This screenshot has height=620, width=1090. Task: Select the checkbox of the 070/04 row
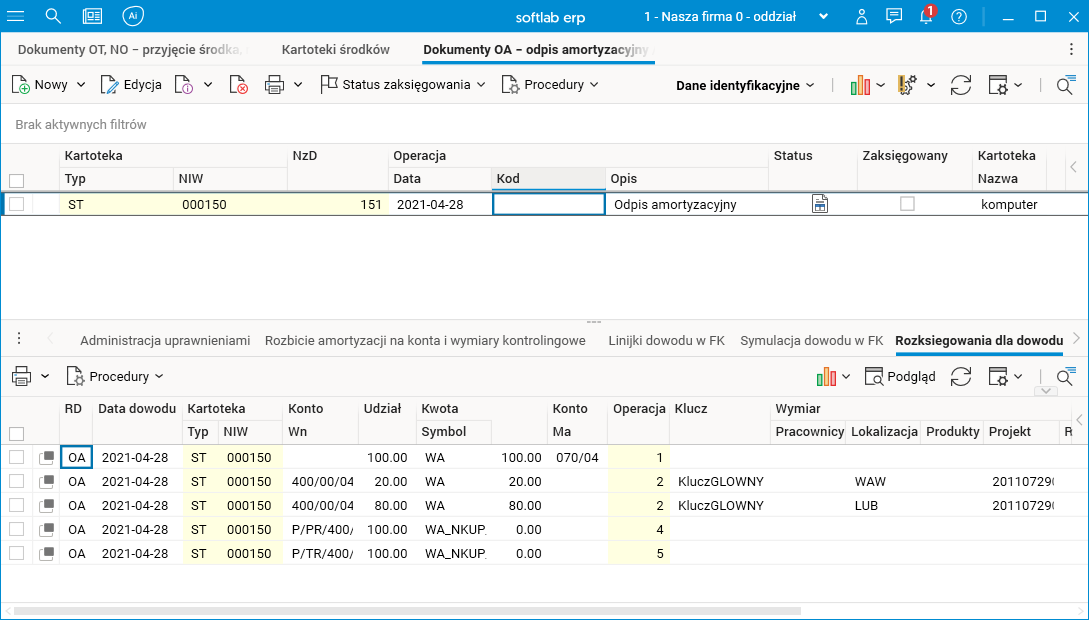point(16,457)
